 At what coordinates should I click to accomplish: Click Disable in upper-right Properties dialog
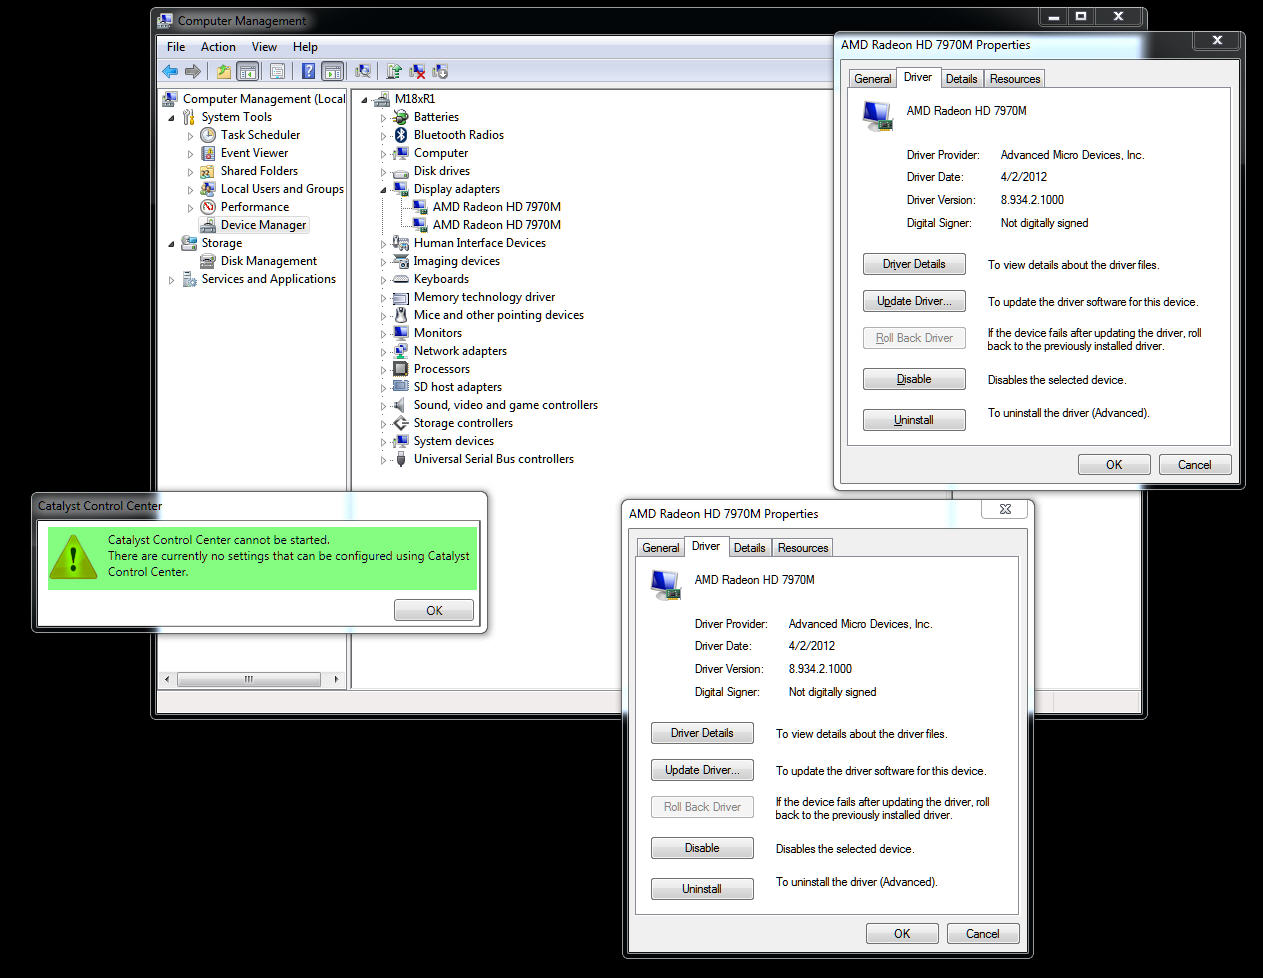coord(914,379)
